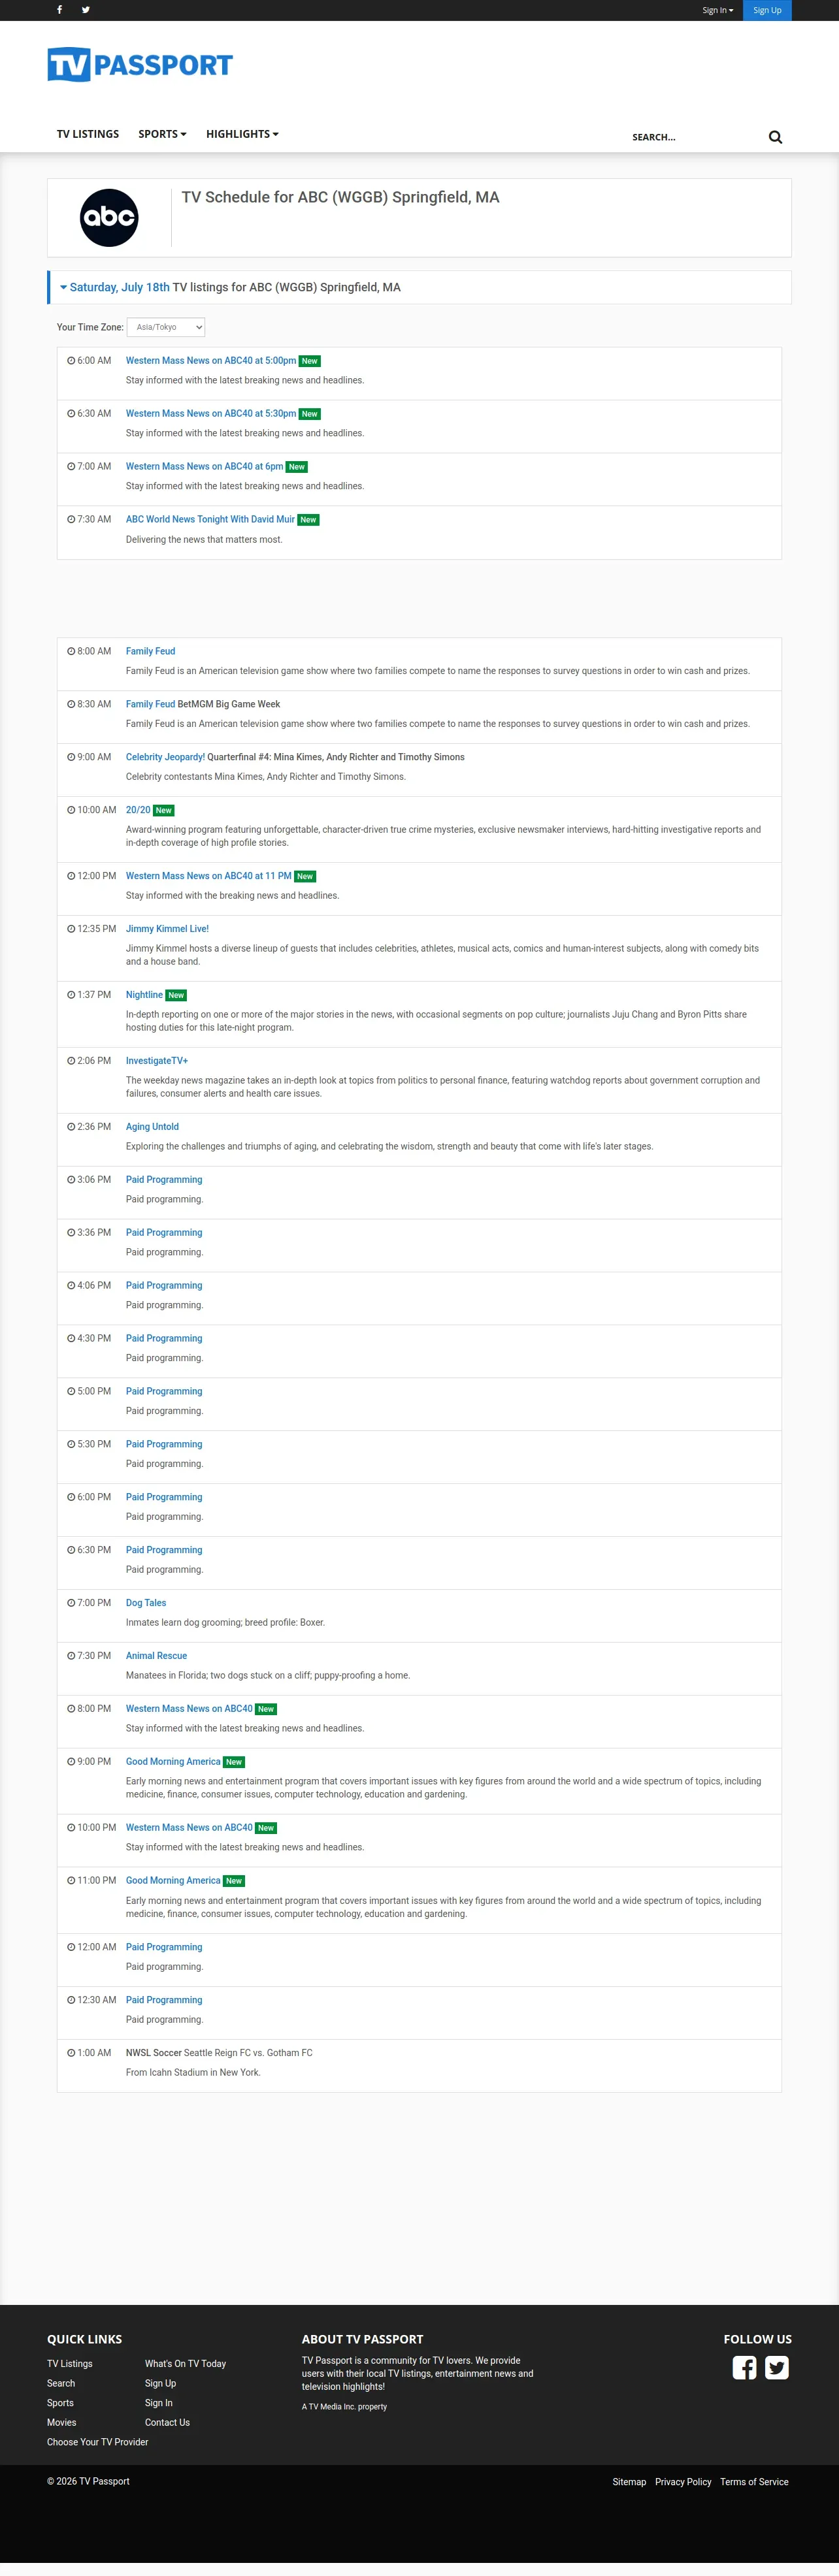The height and width of the screenshot is (2576, 839).
Task: Open the 4:30 PM Paid Programming listing
Action: coord(164,1338)
